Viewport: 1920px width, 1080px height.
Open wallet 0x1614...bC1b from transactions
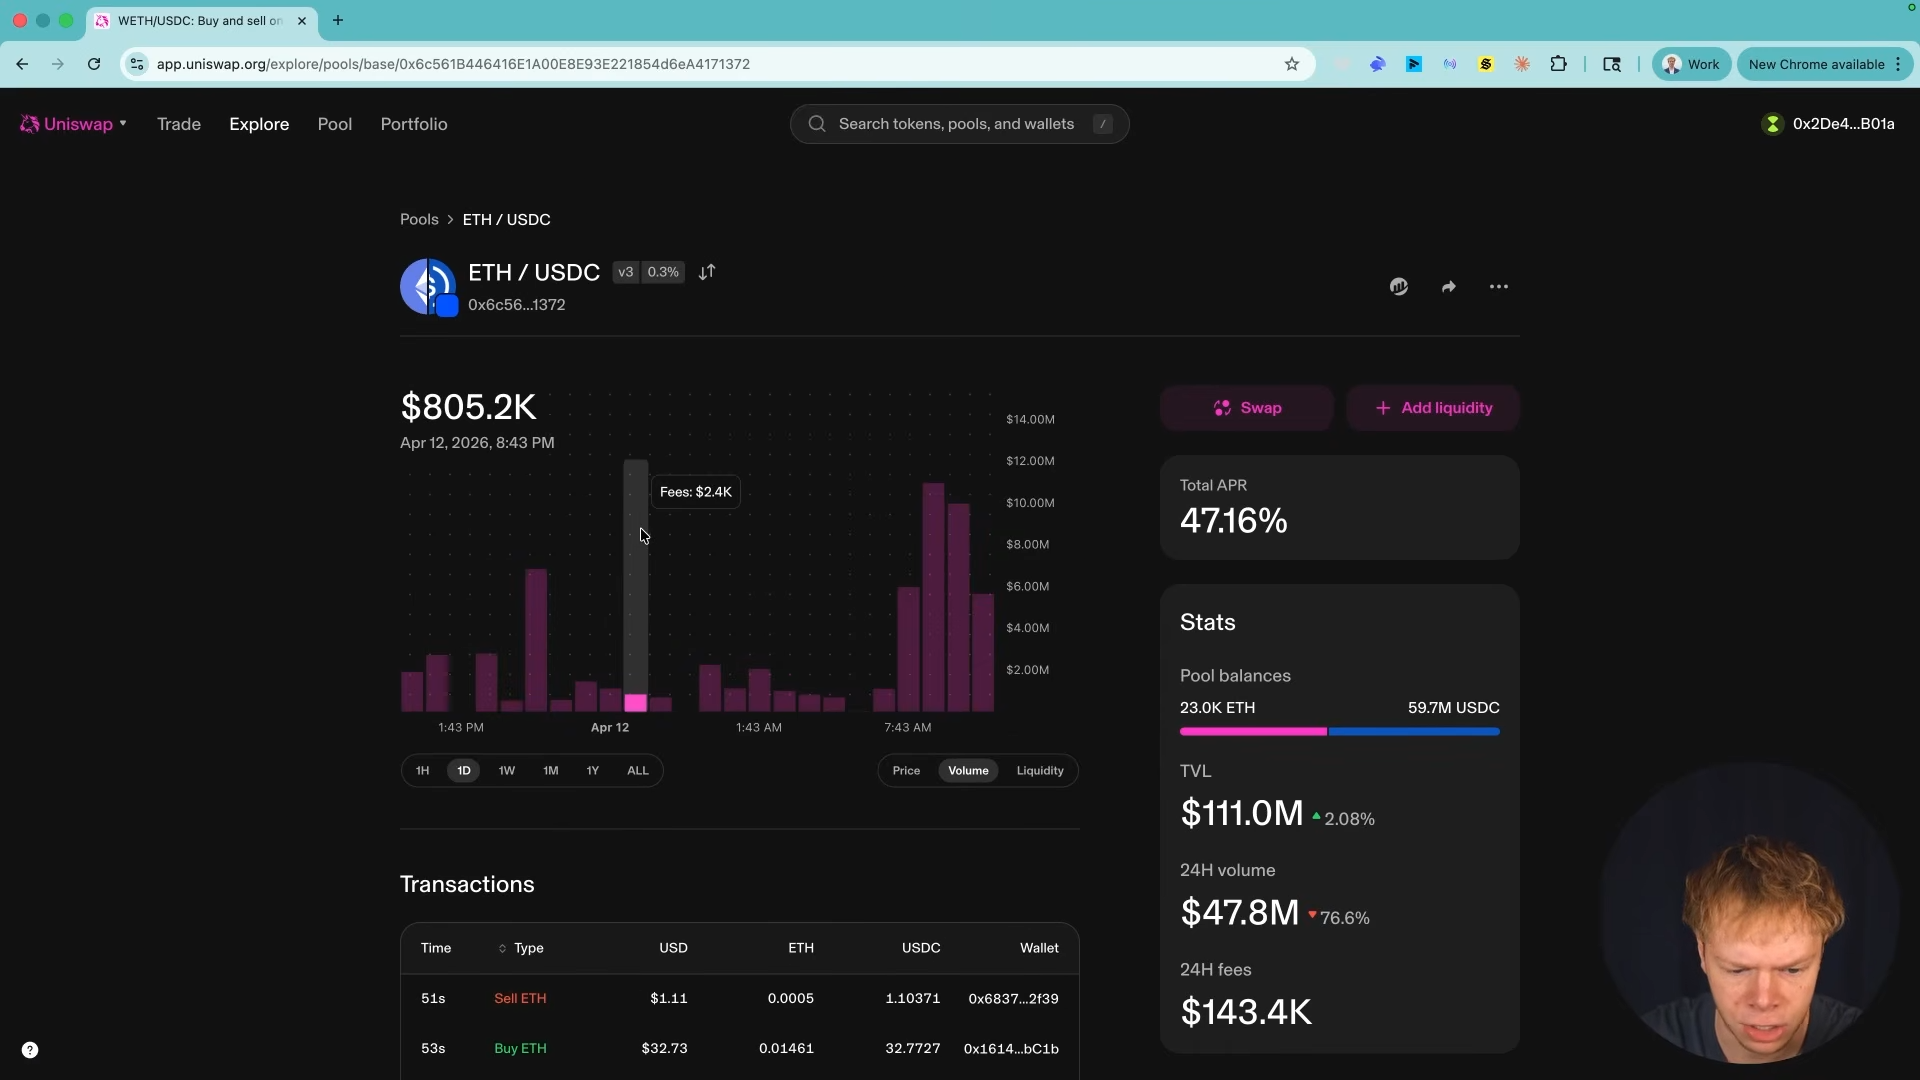pos(1011,1049)
